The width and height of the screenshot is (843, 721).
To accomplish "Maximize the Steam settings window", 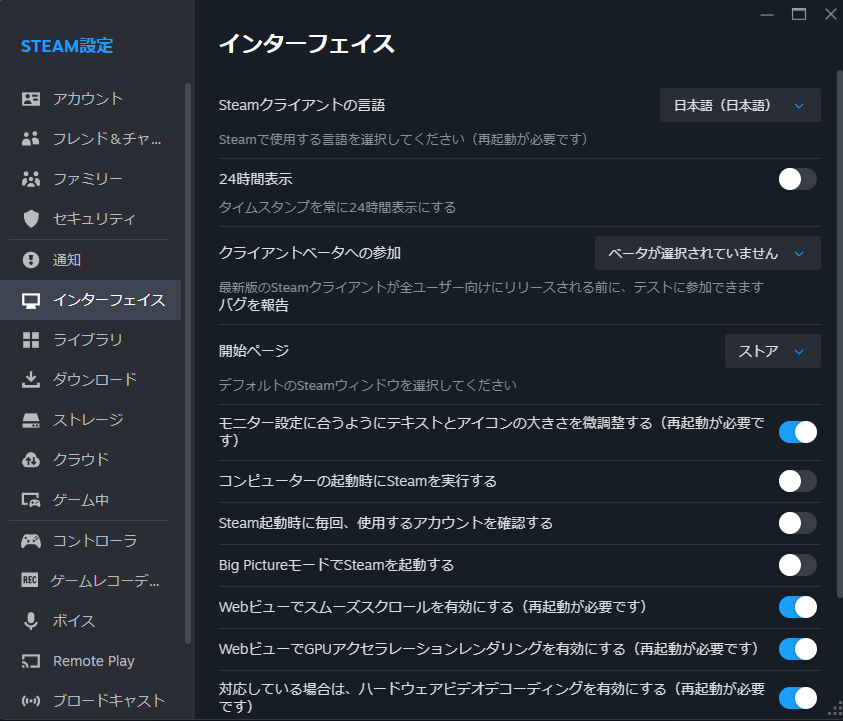I will (799, 15).
